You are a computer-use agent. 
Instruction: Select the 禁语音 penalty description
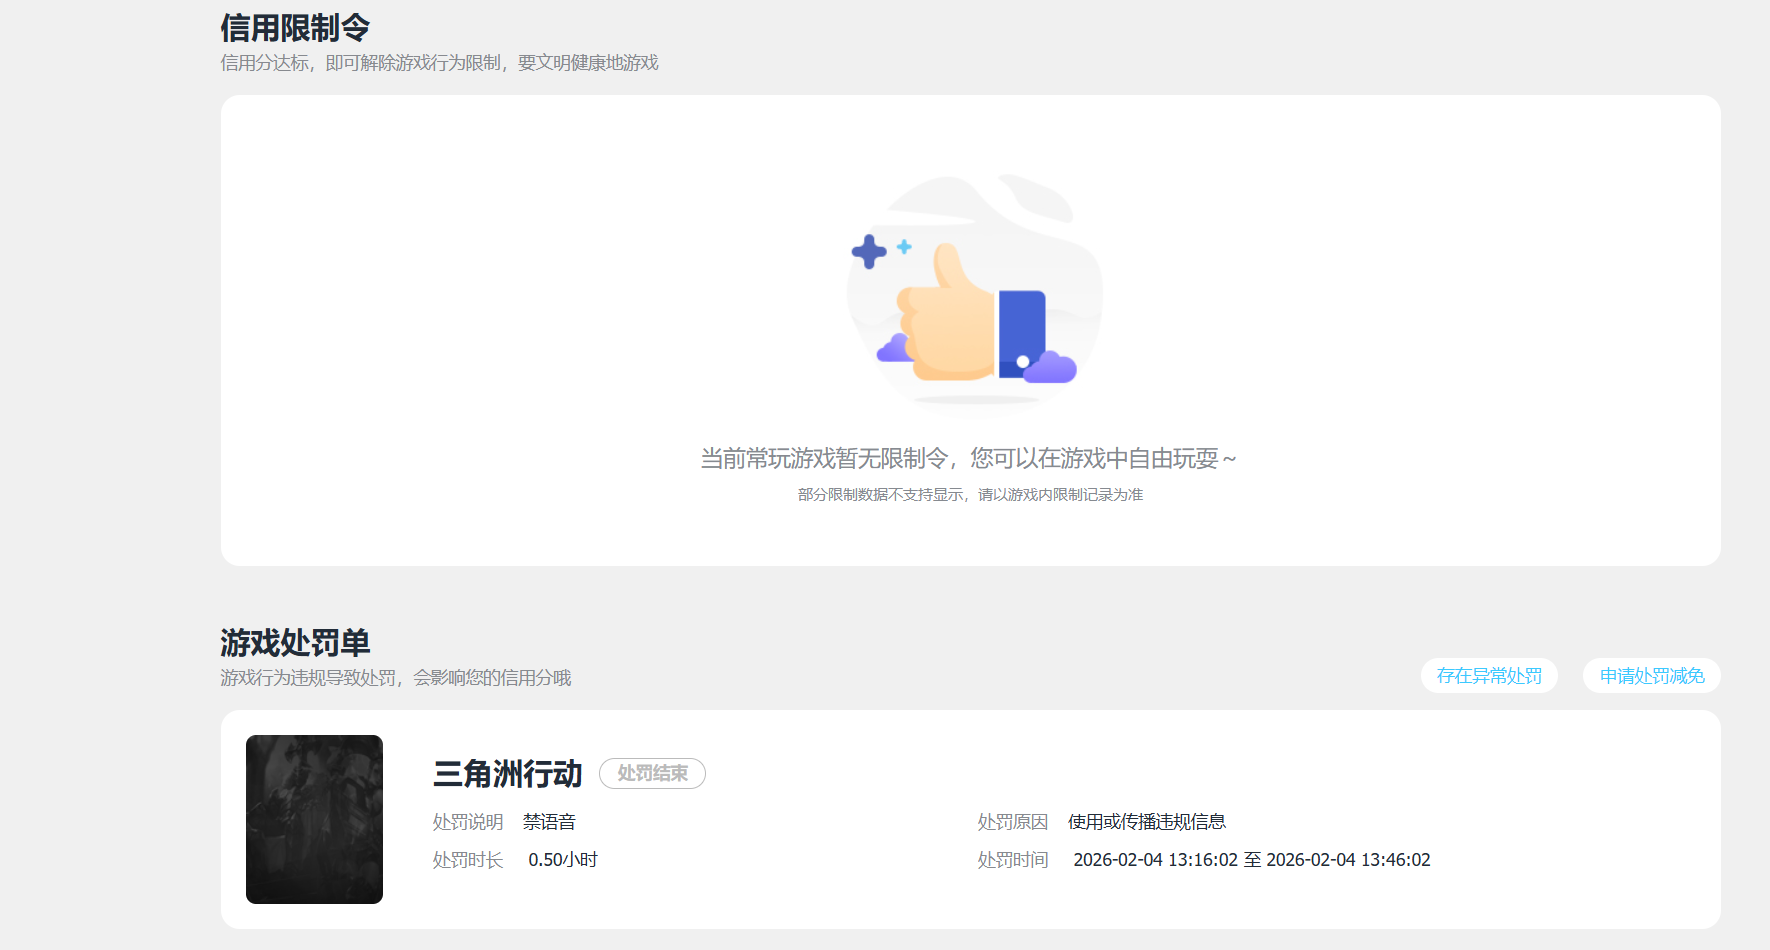[549, 822]
